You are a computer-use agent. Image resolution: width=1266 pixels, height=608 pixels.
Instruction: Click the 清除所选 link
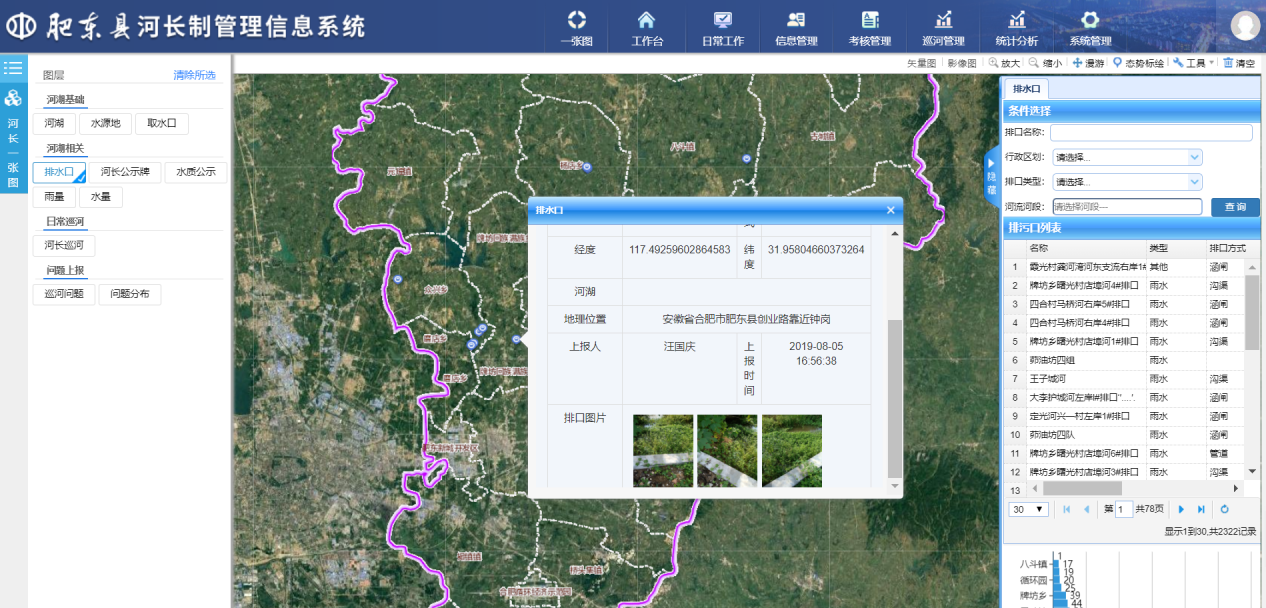point(194,75)
